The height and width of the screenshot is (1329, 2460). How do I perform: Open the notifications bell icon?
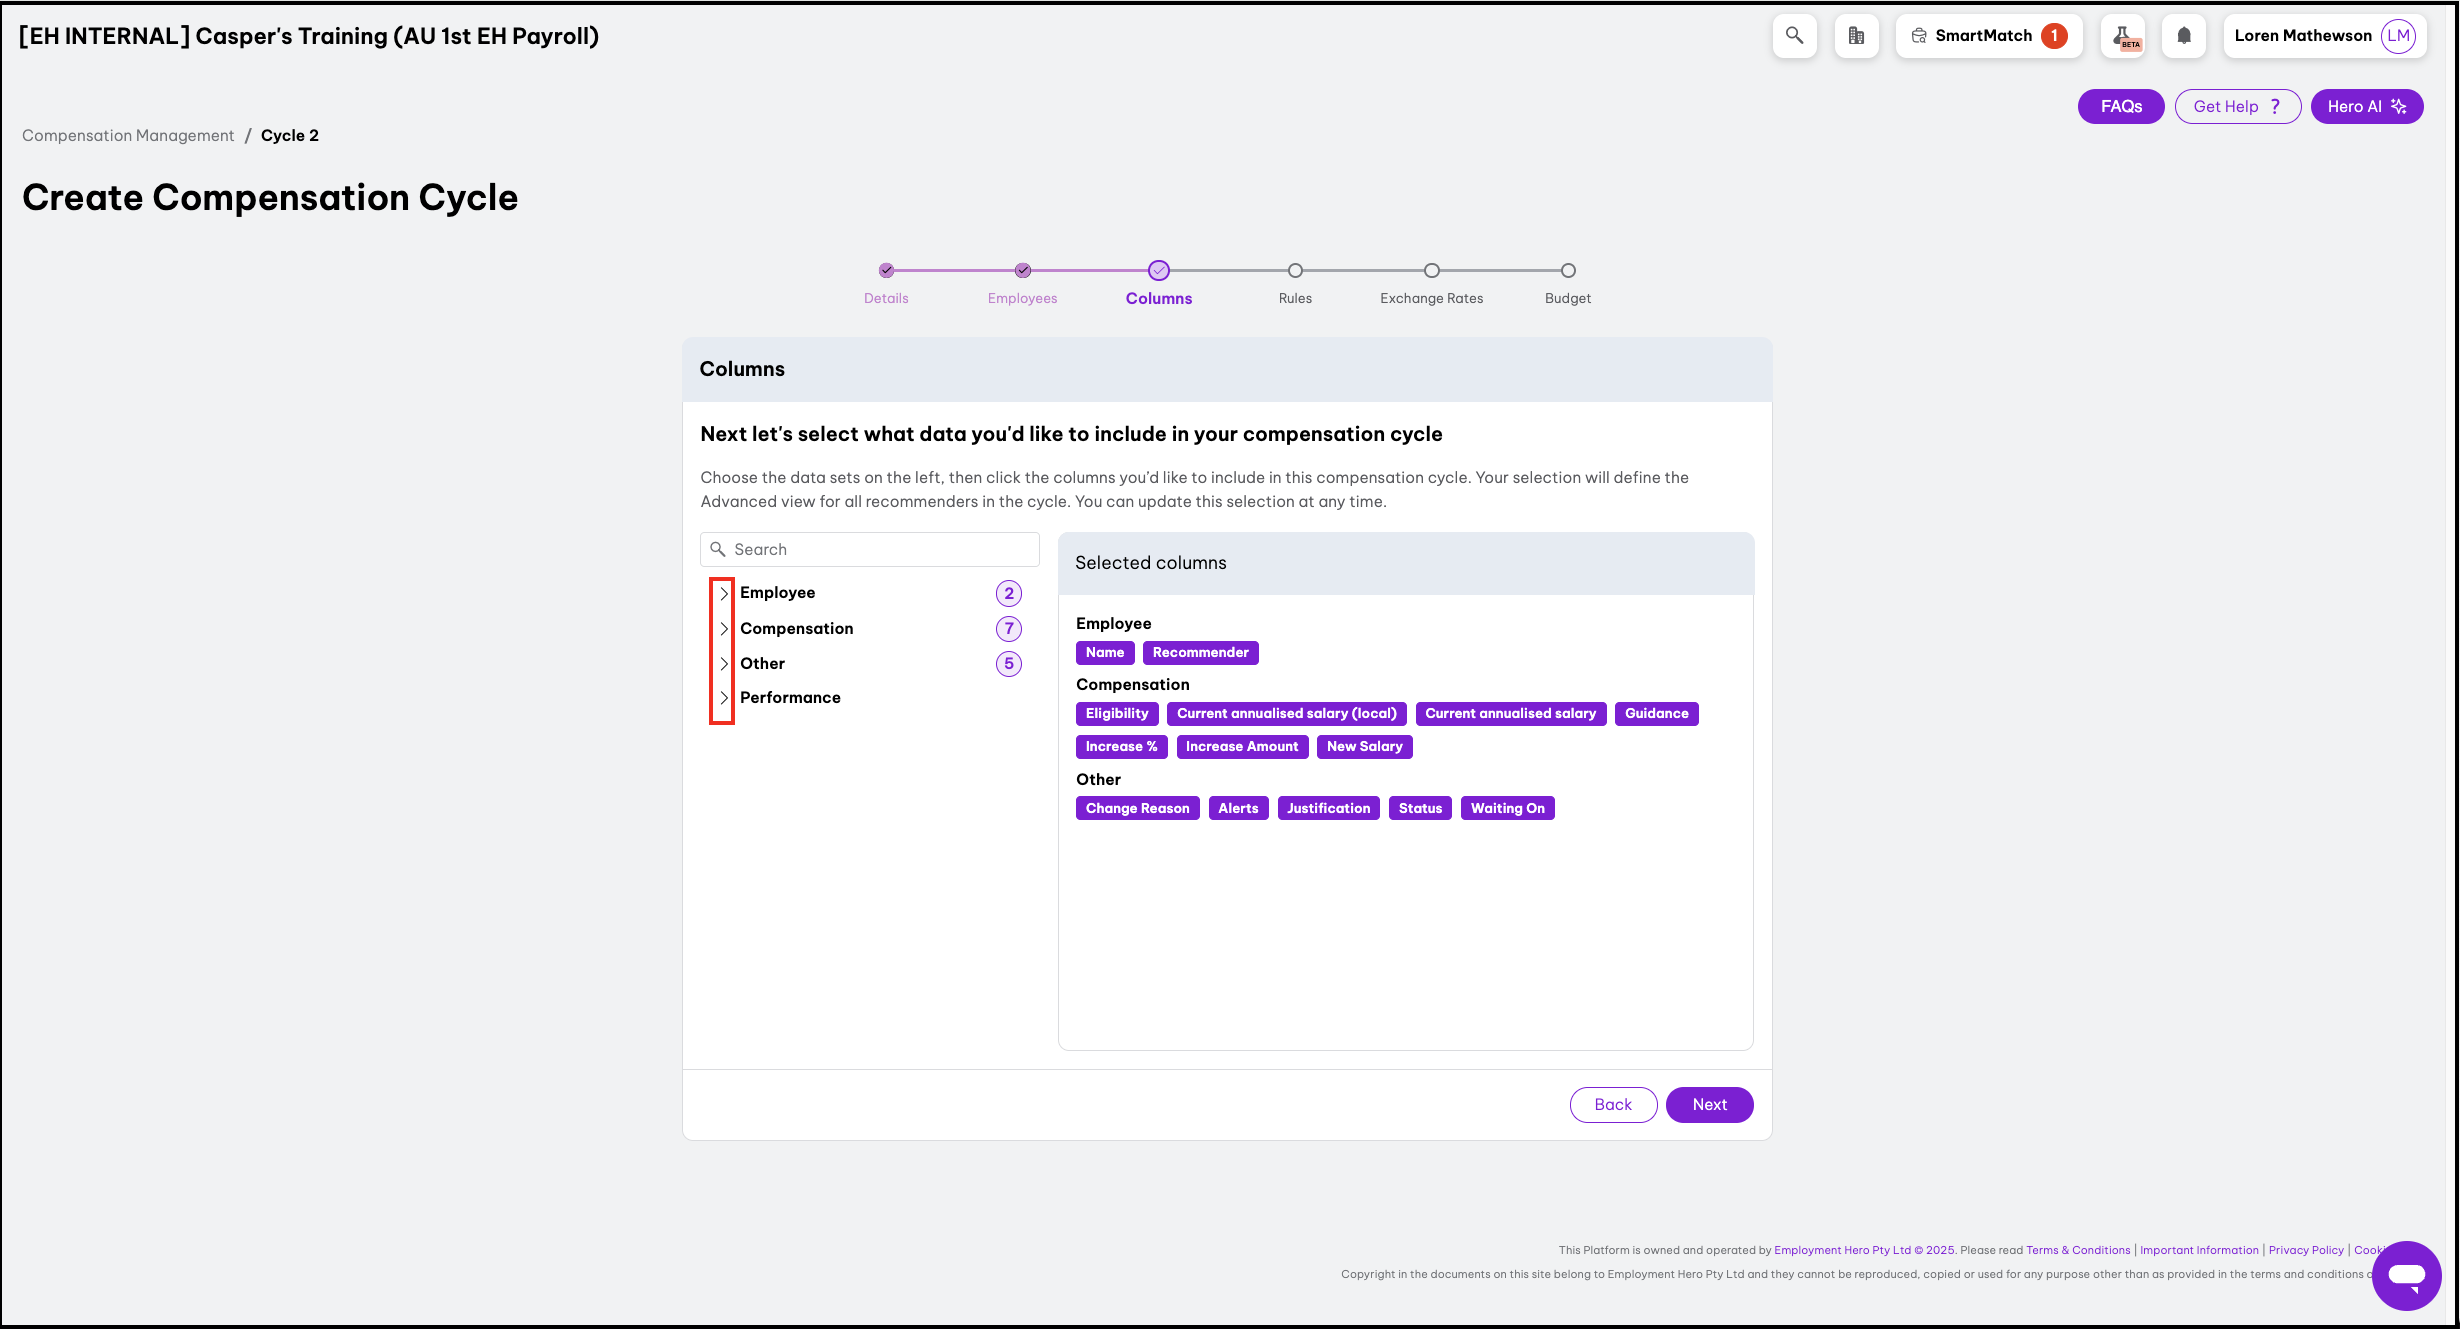[2184, 36]
